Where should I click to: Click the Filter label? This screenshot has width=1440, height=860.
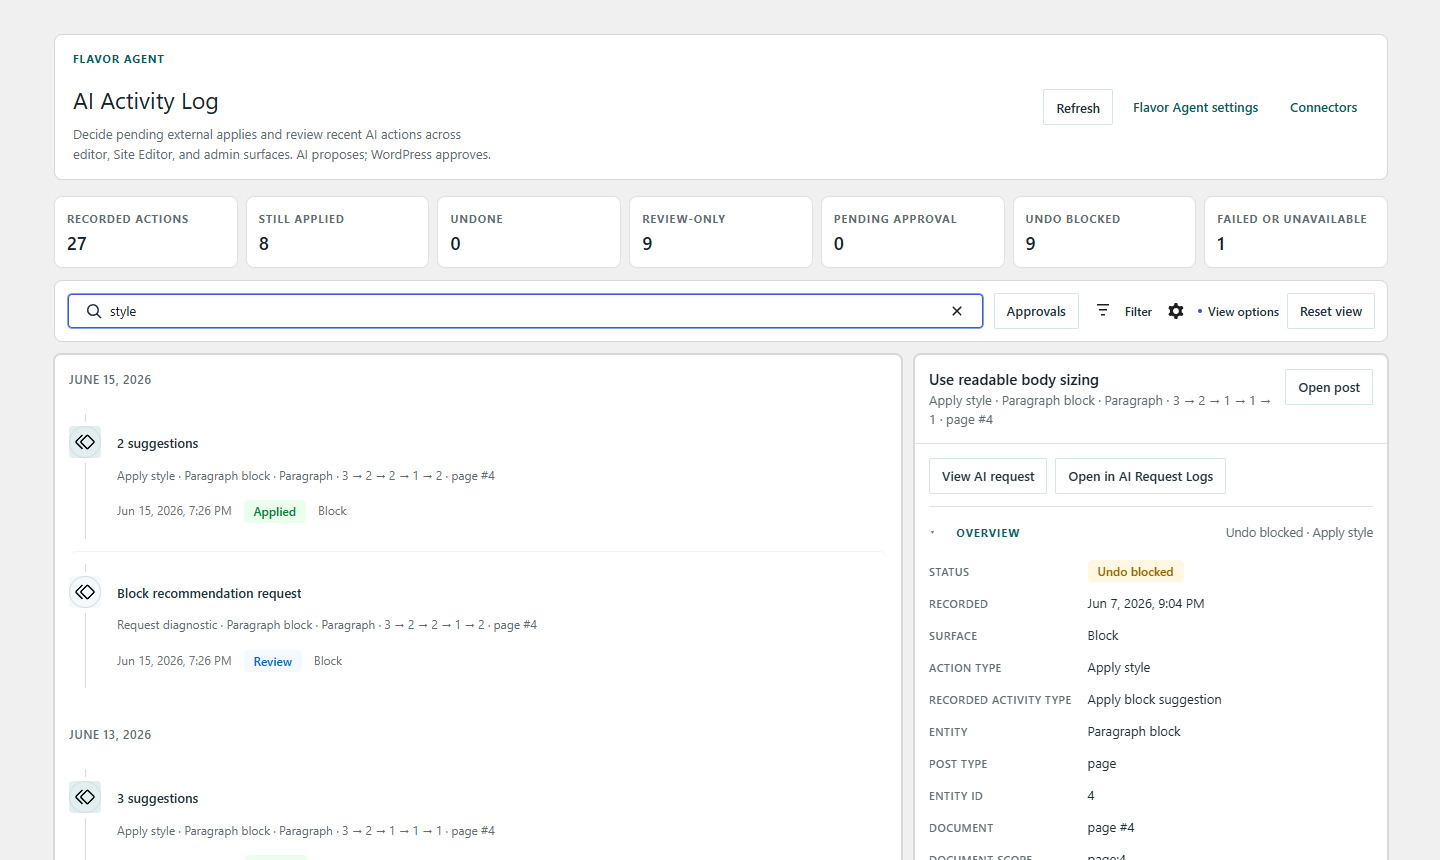(x=1138, y=312)
